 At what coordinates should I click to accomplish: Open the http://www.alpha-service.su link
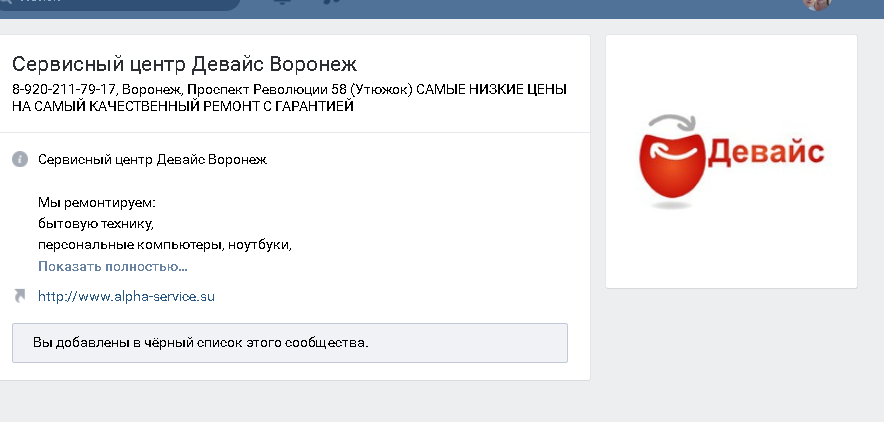(x=126, y=296)
